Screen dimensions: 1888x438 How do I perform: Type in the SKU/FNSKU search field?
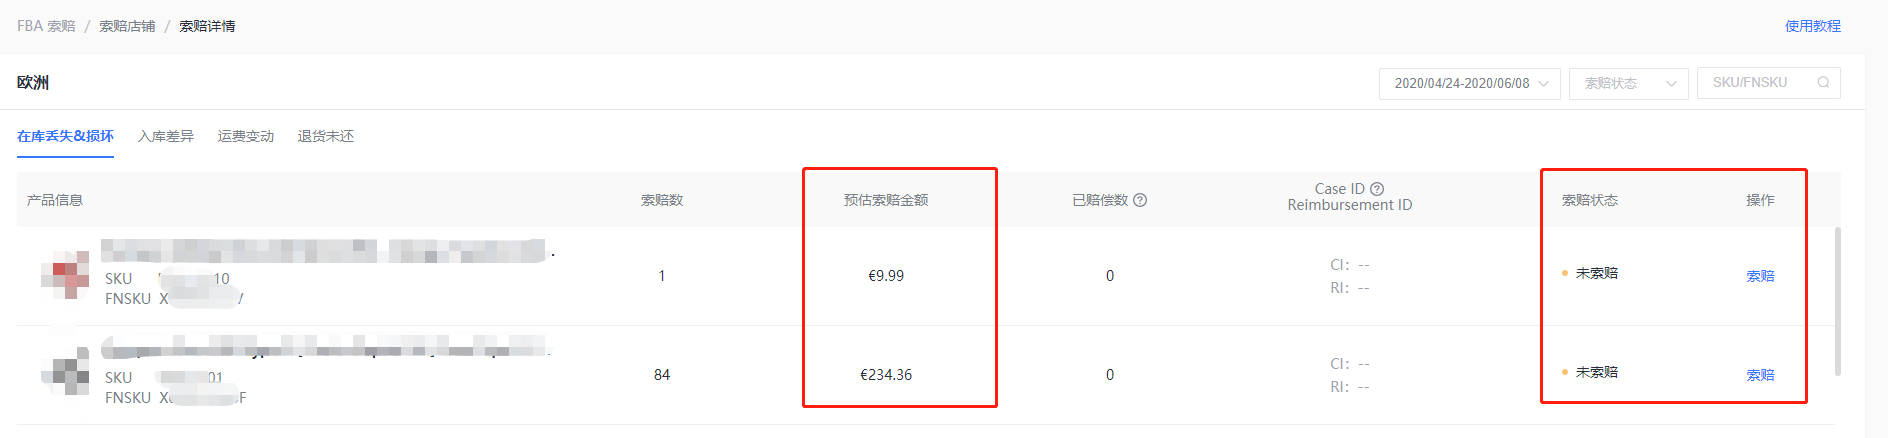tap(1755, 83)
